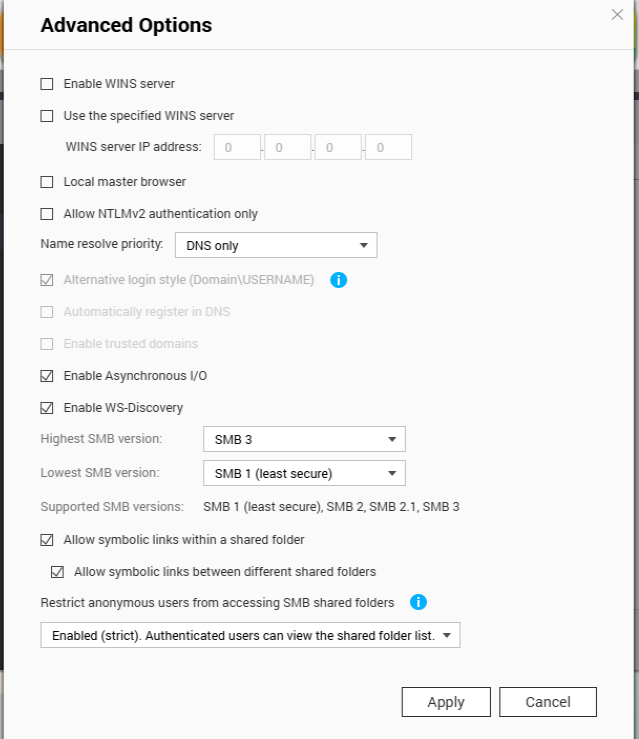This screenshot has width=639, height=739.
Task: Toggle Local master browser option
Action: click(x=47, y=182)
